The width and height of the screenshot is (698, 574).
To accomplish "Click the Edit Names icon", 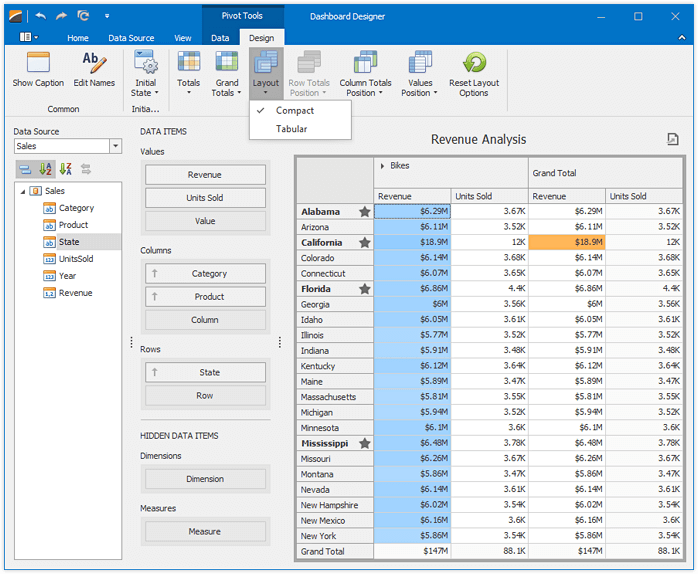I will click(x=94, y=63).
